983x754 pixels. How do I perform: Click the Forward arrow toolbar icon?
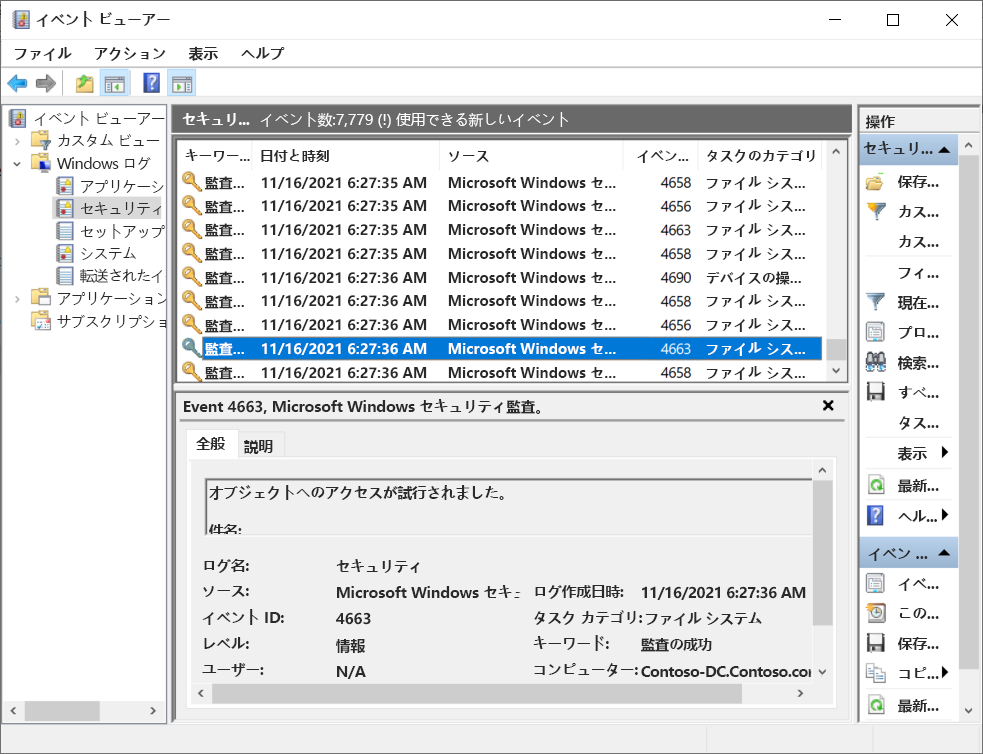(x=46, y=83)
